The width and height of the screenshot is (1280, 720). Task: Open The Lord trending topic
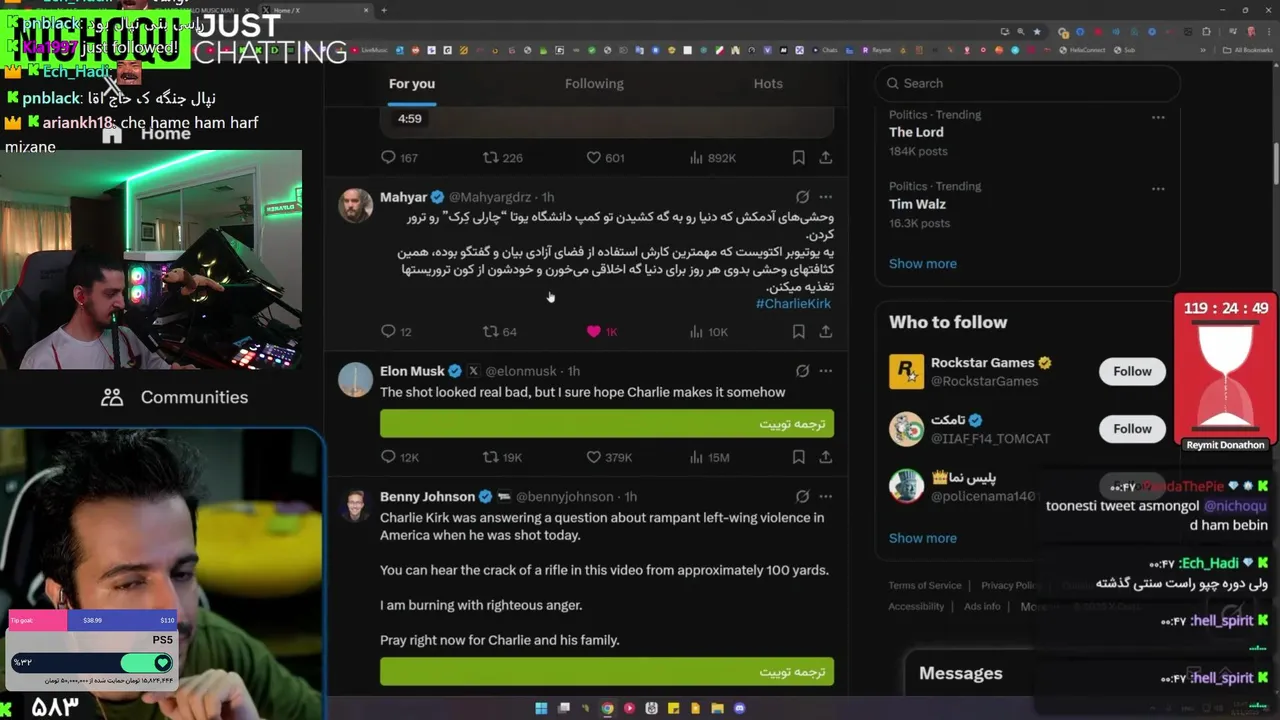tap(916, 132)
